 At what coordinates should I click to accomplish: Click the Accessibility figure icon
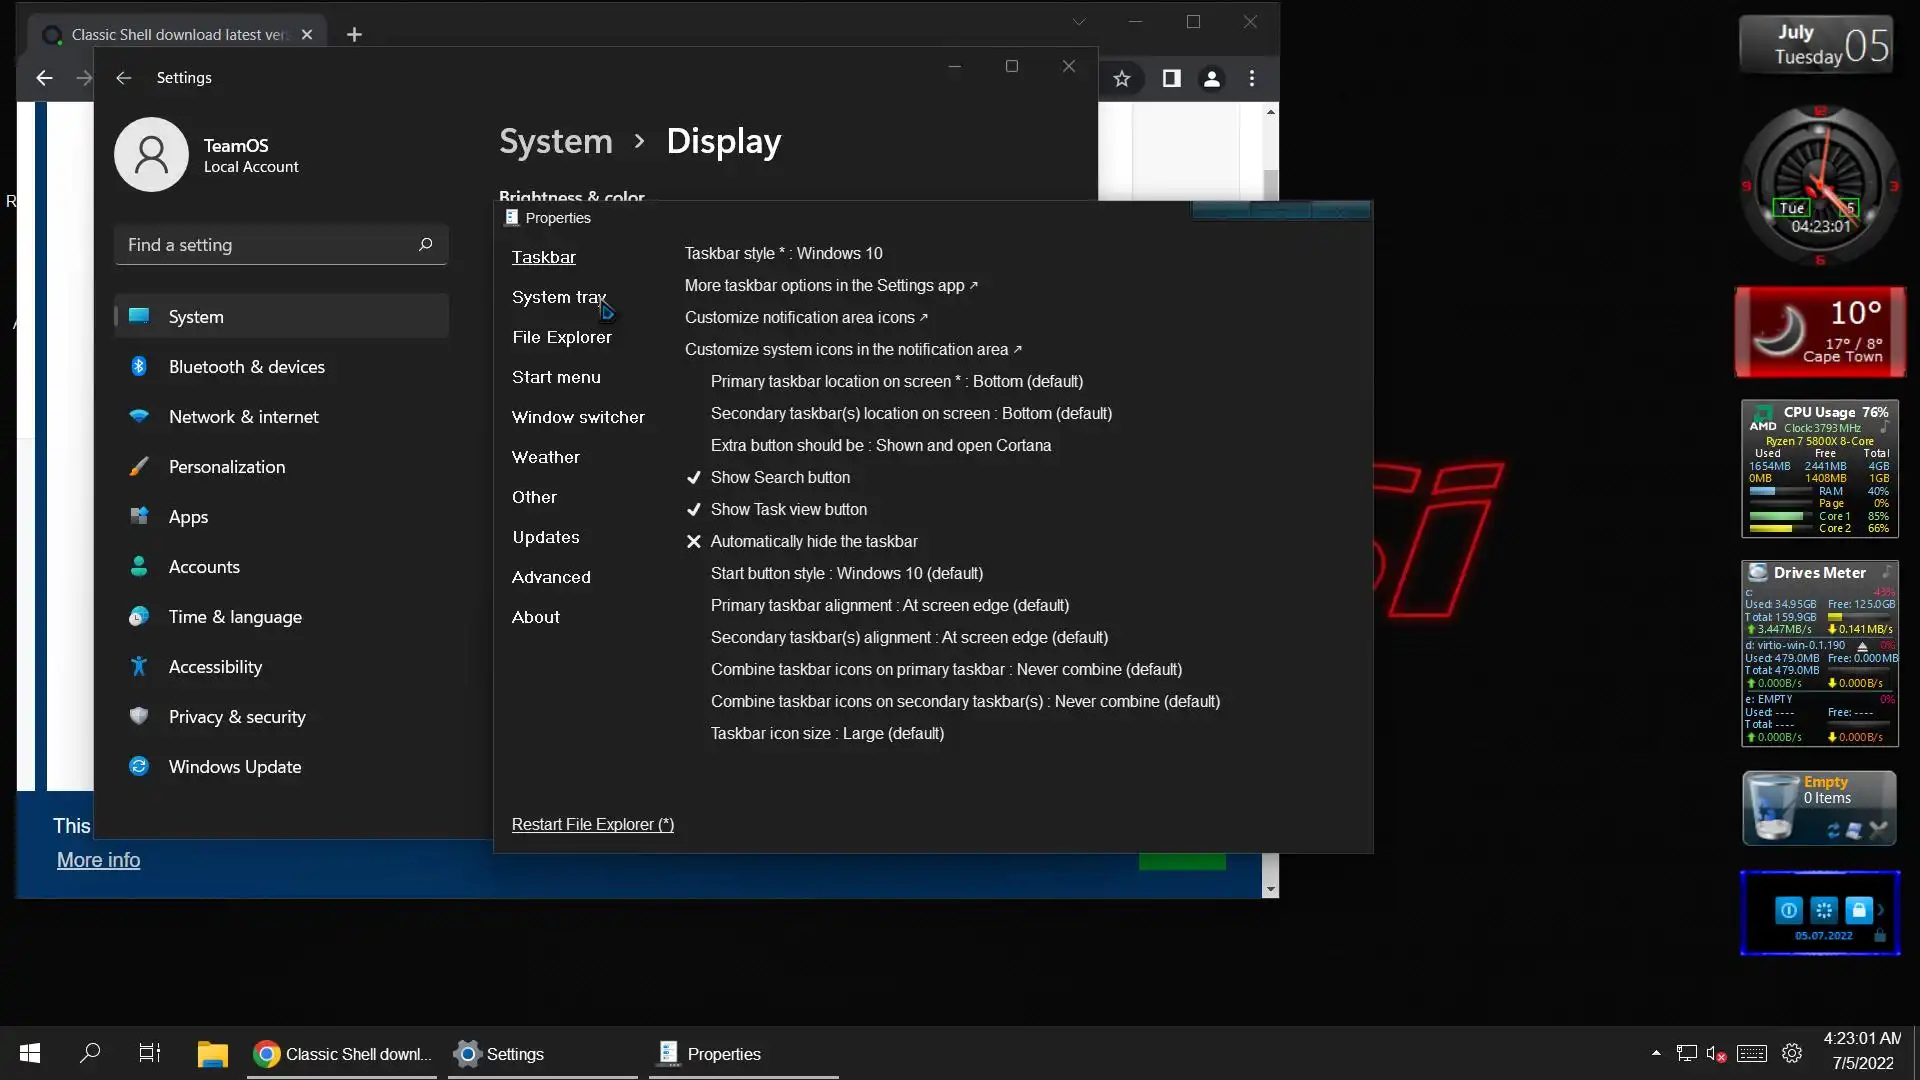pos(139,666)
